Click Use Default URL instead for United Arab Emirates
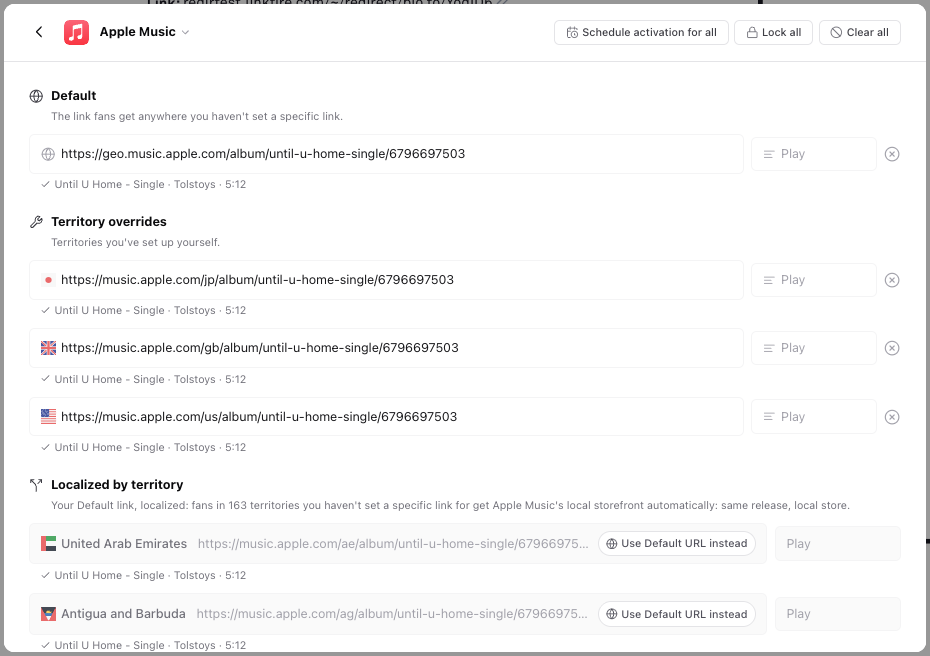930x656 pixels. pos(677,544)
